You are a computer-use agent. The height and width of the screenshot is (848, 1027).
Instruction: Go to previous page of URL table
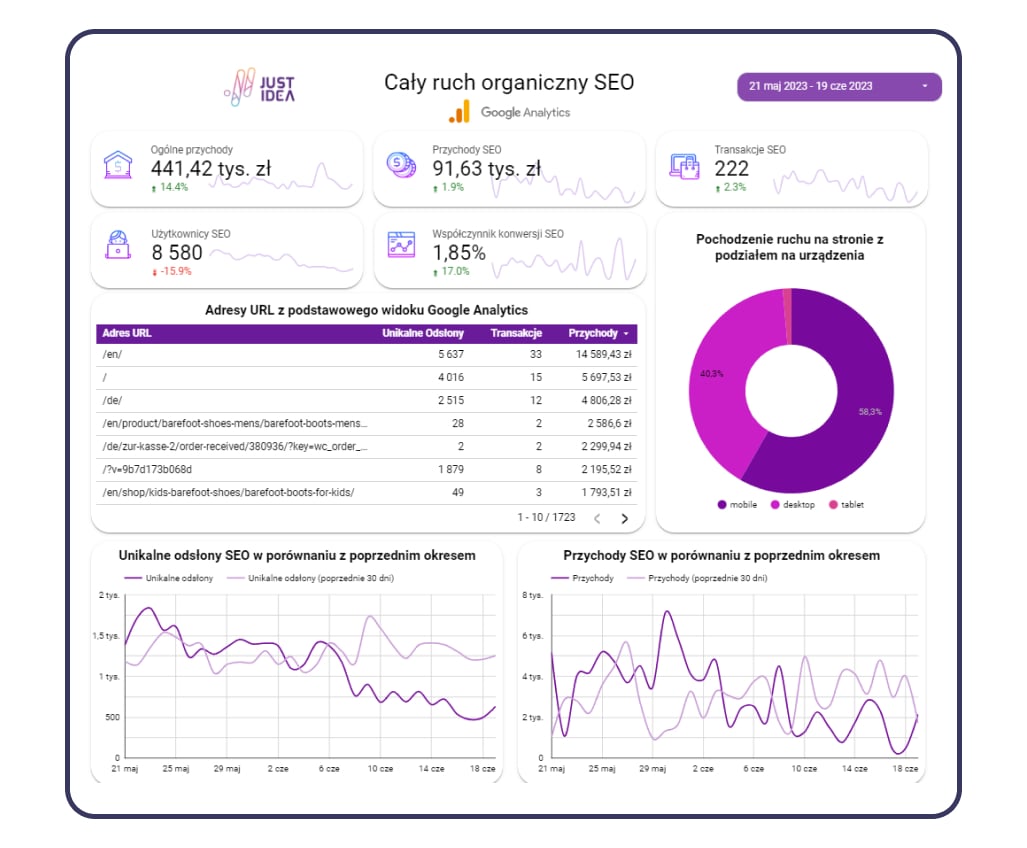coord(597,519)
